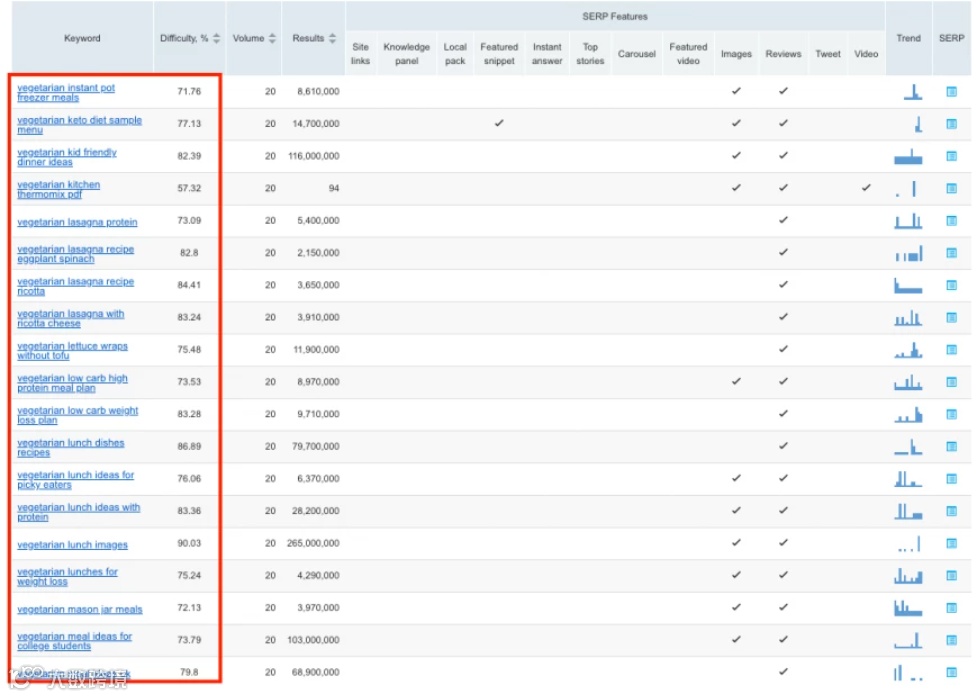The height and width of the screenshot is (697, 980).
Task: View trend sparkline for "vegetarian lunch dishes recipes"
Action: tap(908, 446)
